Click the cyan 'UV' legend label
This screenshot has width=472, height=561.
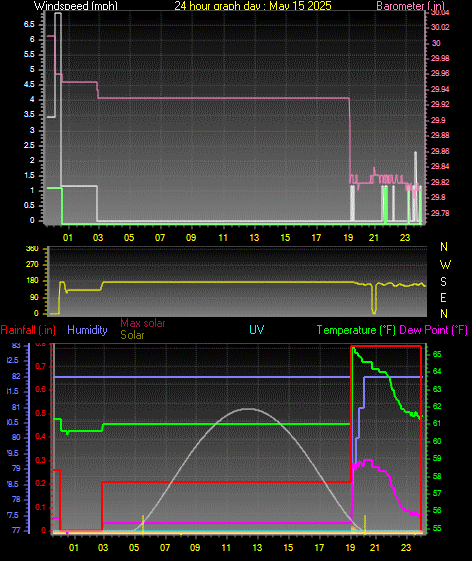tap(257, 330)
